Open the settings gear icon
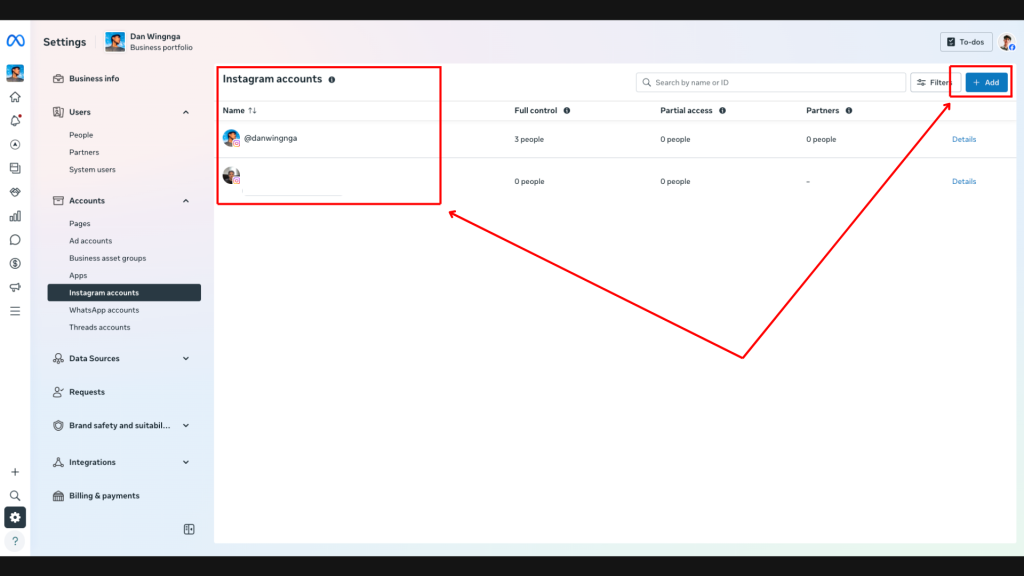 click(x=15, y=517)
